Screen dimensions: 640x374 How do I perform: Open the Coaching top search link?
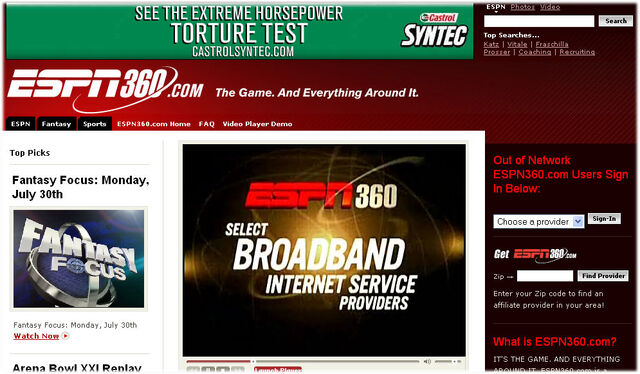coord(535,52)
